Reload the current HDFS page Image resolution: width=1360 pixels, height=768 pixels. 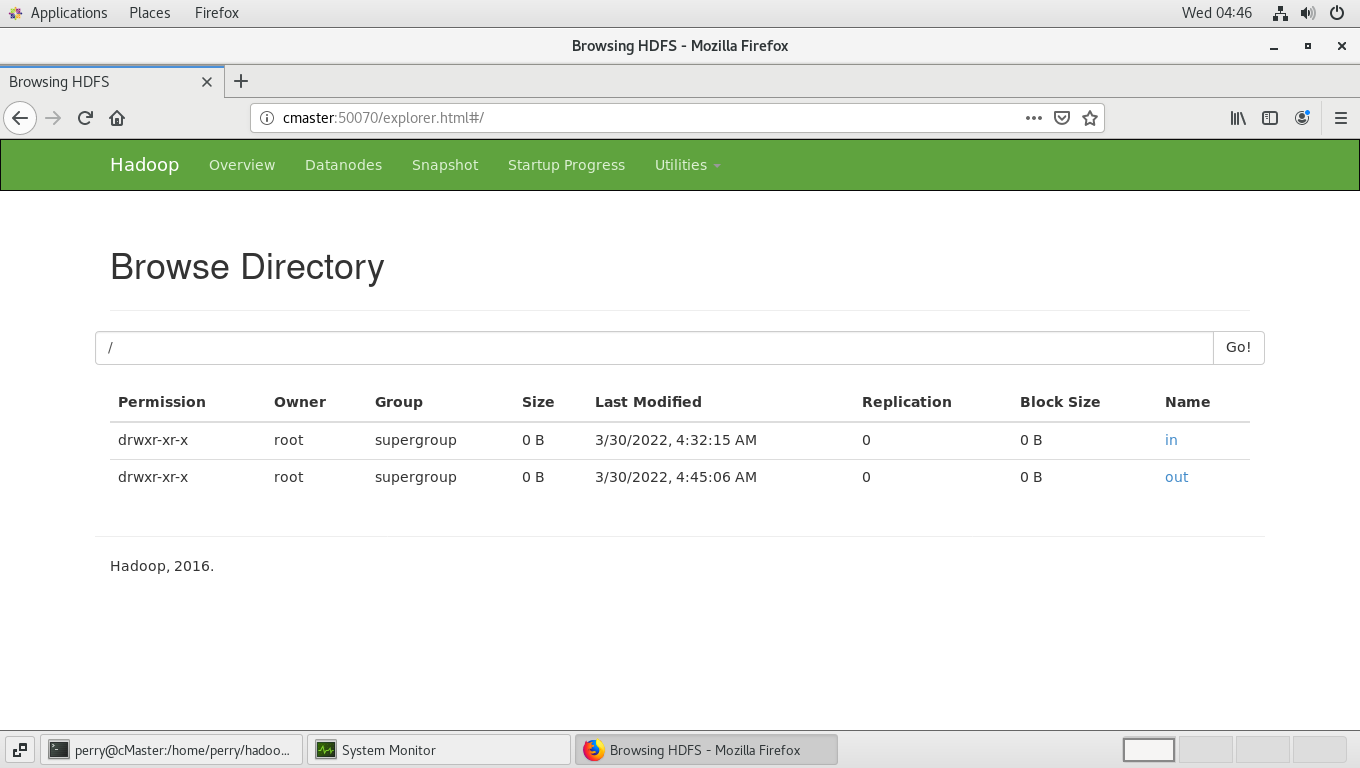[85, 118]
